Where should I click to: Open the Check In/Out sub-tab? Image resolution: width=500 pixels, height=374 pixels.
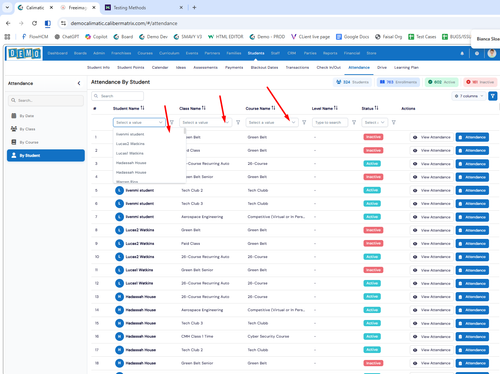pos(329,67)
